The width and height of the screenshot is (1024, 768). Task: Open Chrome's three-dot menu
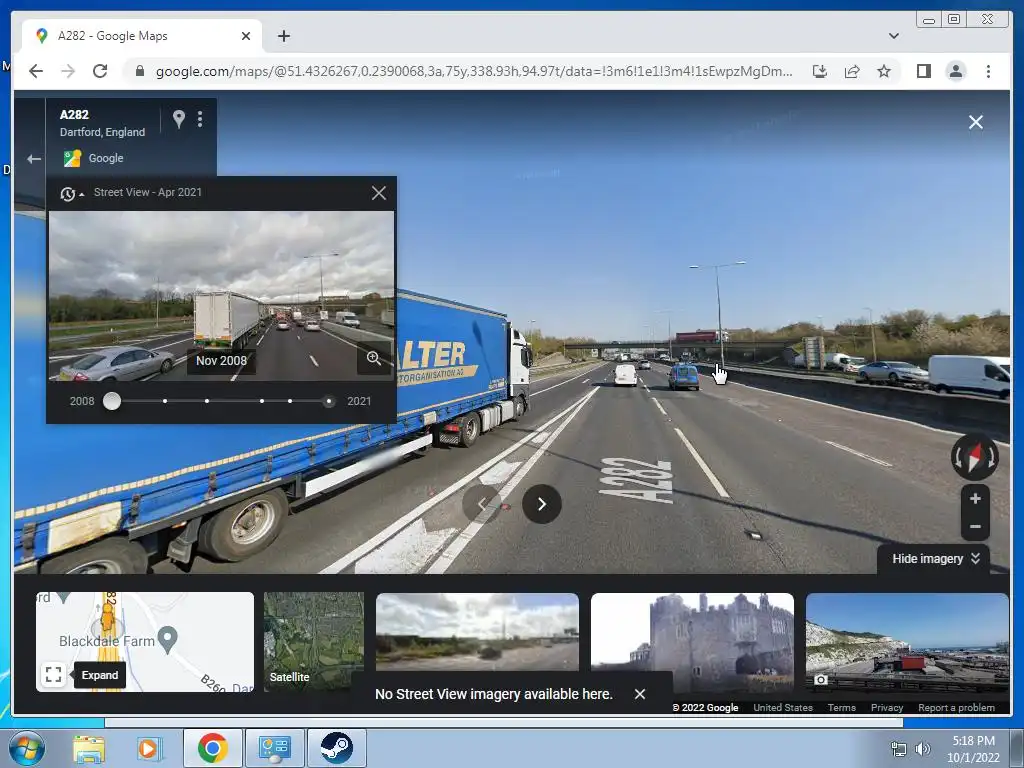988,71
